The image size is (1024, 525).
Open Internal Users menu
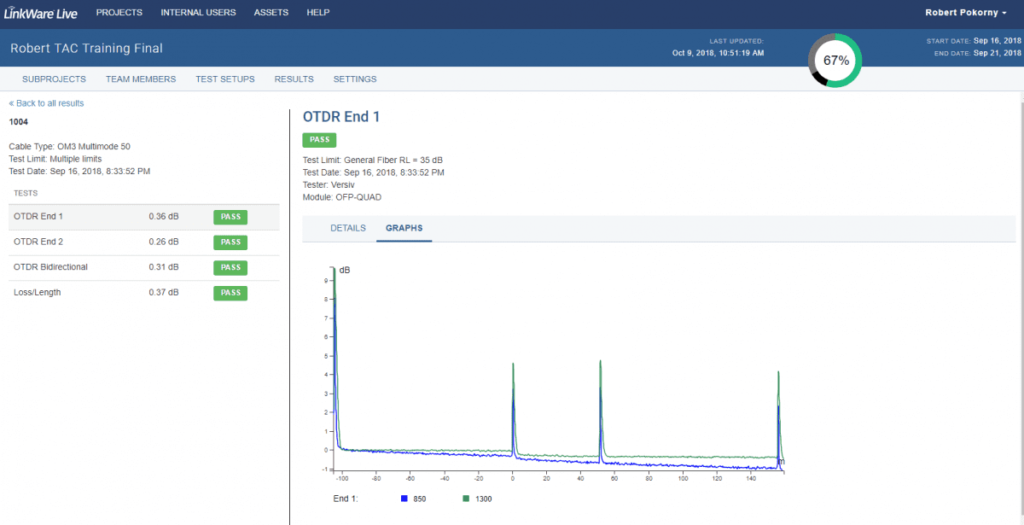point(198,13)
